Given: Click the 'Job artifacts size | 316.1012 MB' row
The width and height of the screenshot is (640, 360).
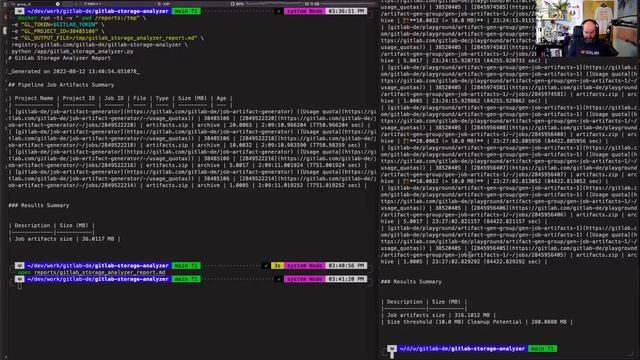Looking at the screenshot, I should (x=438, y=315).
